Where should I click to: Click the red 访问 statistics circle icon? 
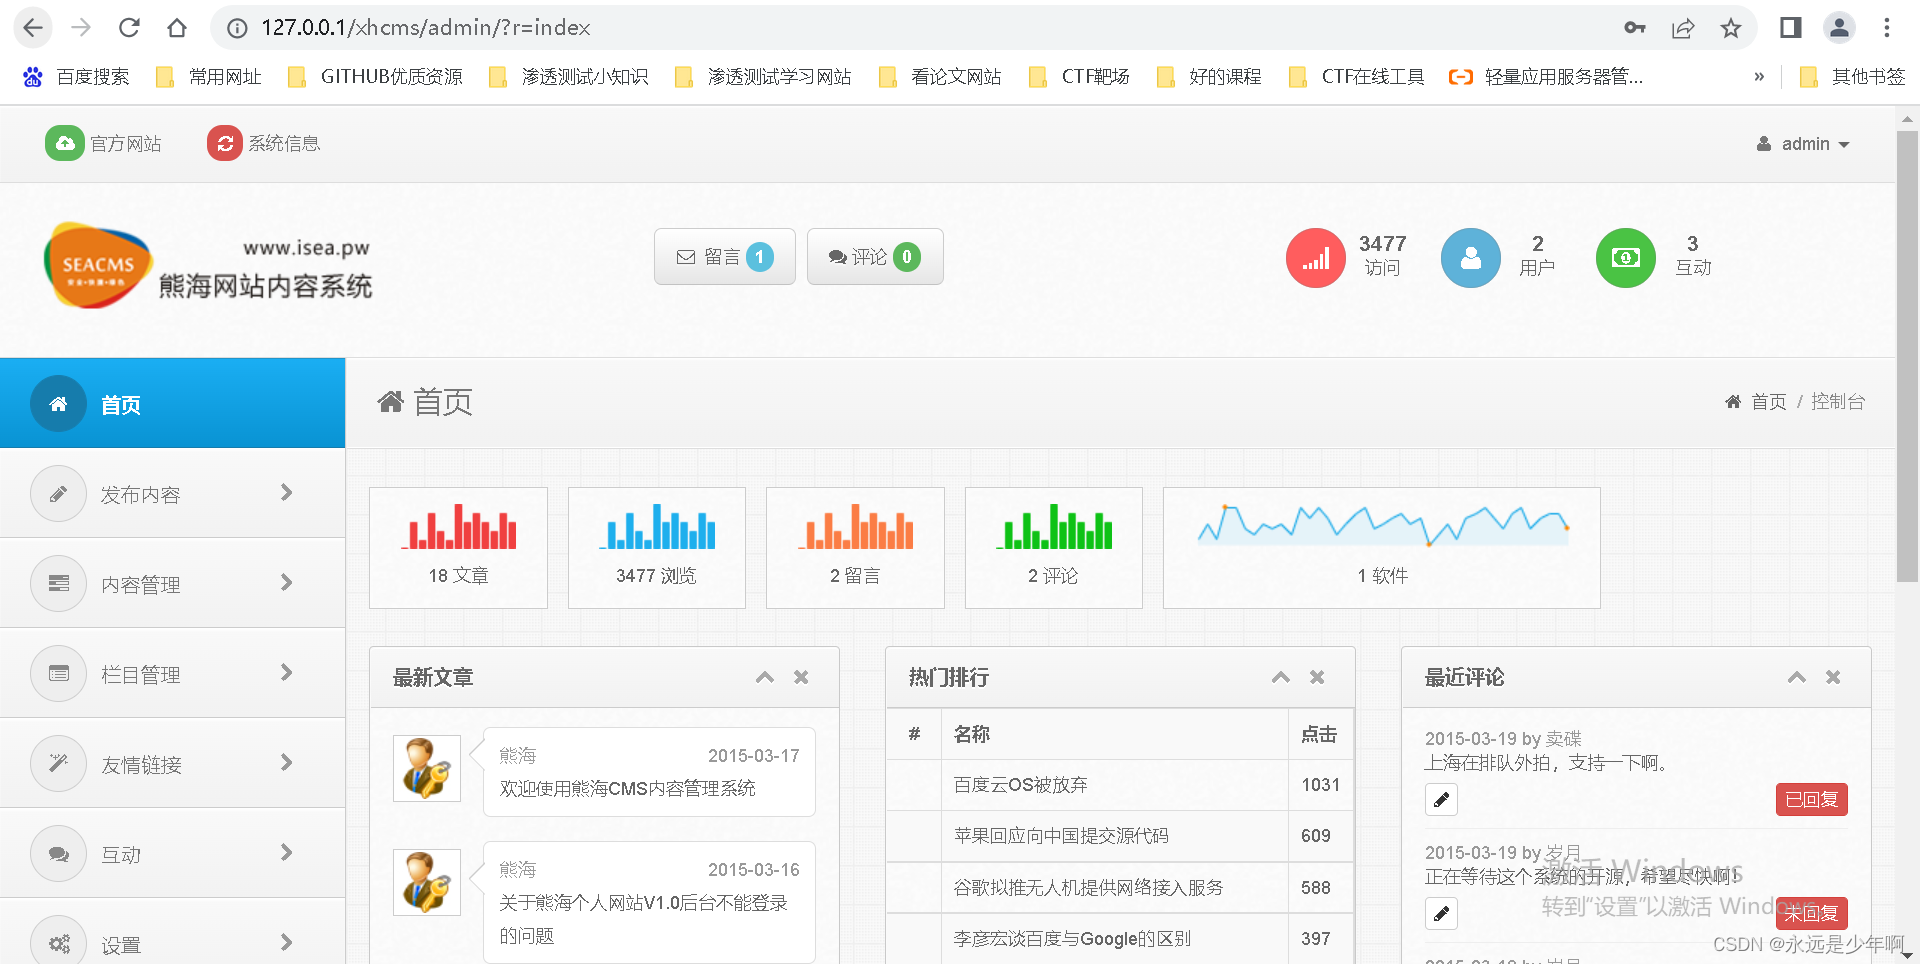coord(1316,258)
